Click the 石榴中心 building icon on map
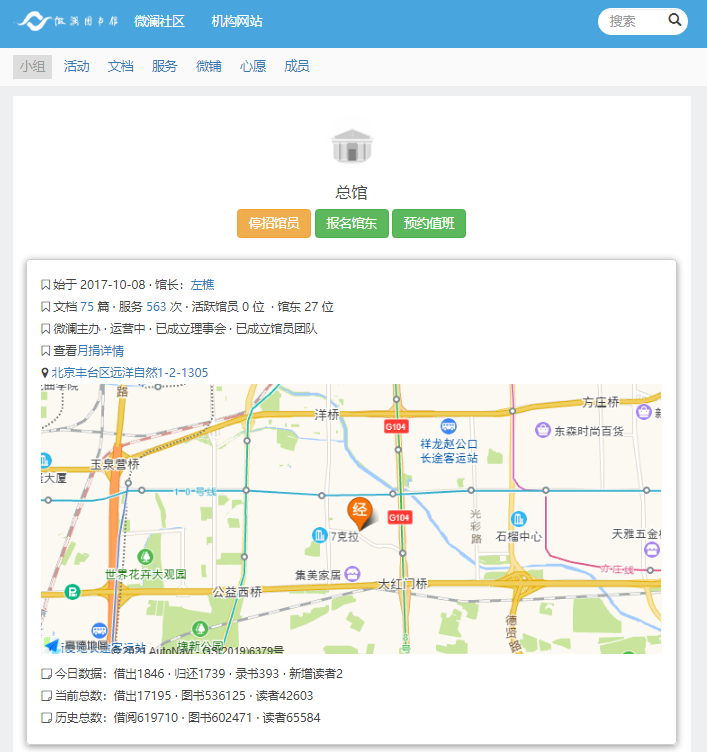 (518, 518)
